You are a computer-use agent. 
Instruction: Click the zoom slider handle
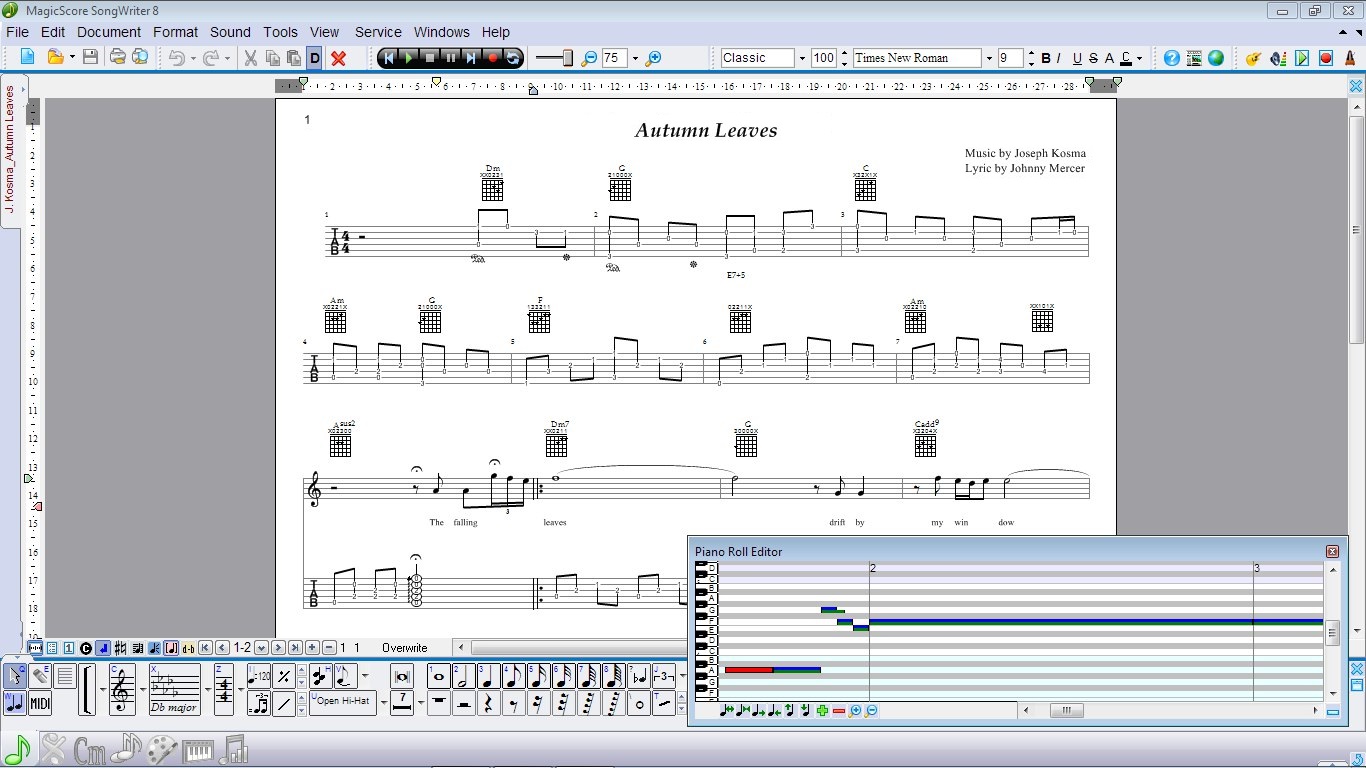[567, 58]
